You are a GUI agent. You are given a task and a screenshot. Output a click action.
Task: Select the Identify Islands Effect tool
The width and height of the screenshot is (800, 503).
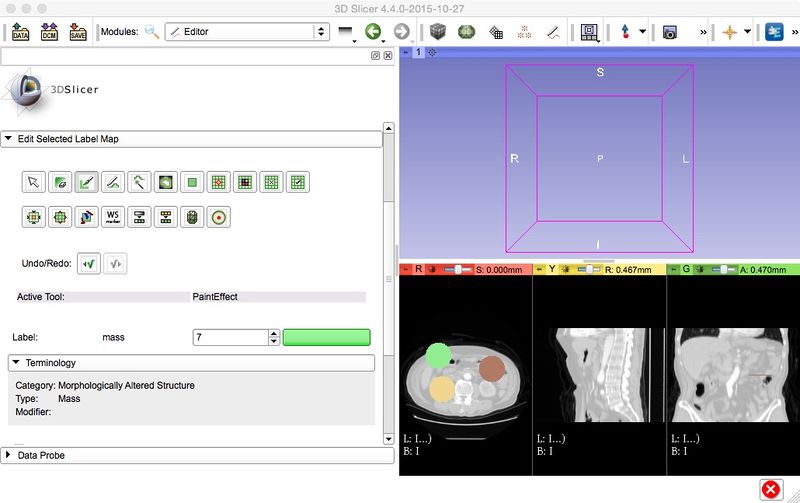pyautogui.click(x=218, y=182)
